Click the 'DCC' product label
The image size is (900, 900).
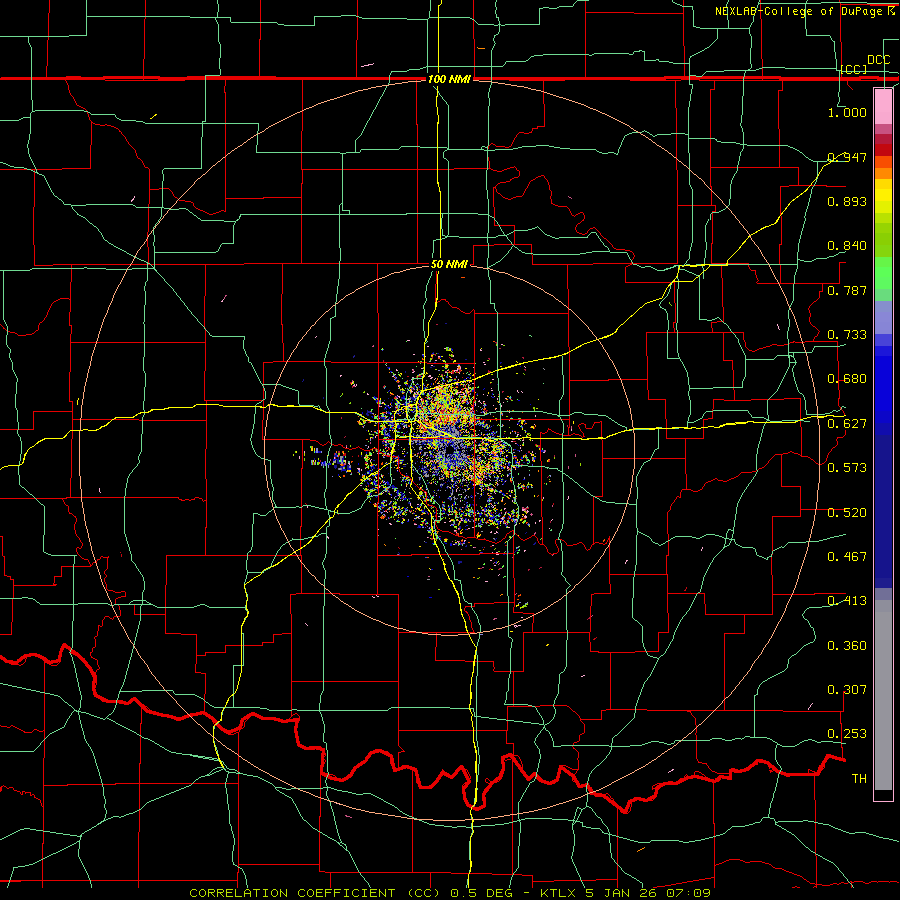pos(878,60)
